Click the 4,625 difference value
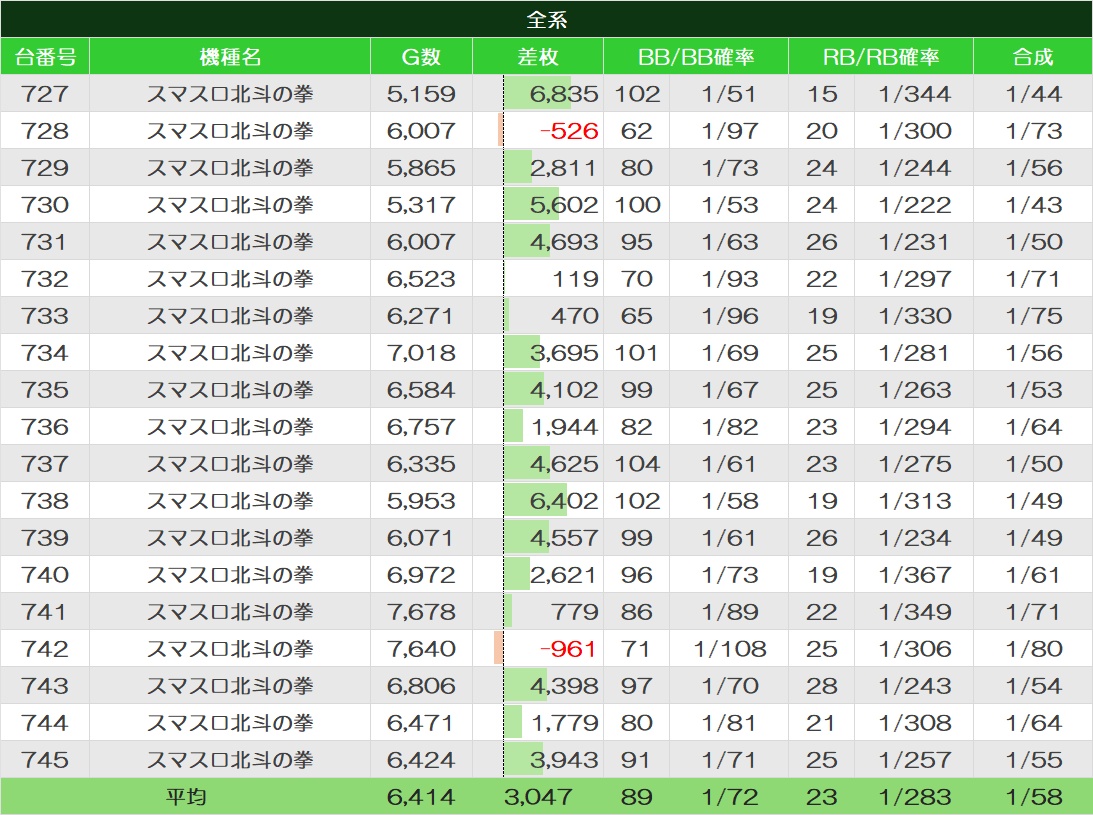The image size is (1093, 815). [564, 463]
